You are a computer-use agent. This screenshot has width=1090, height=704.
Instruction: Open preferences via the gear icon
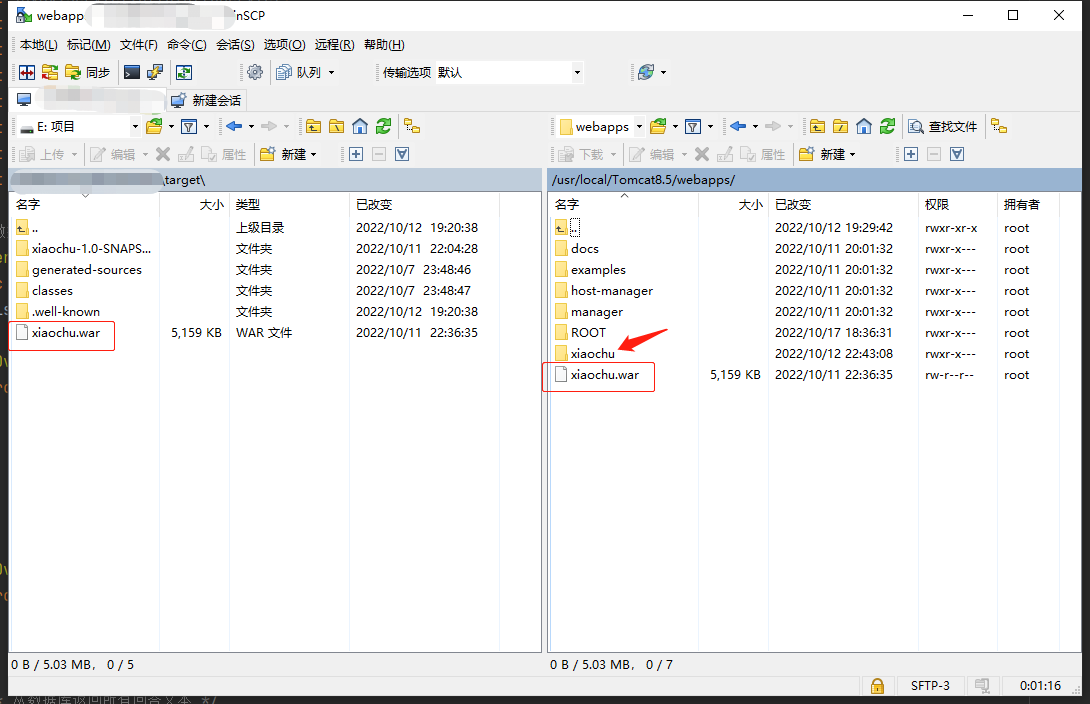[x=255, y=72]
